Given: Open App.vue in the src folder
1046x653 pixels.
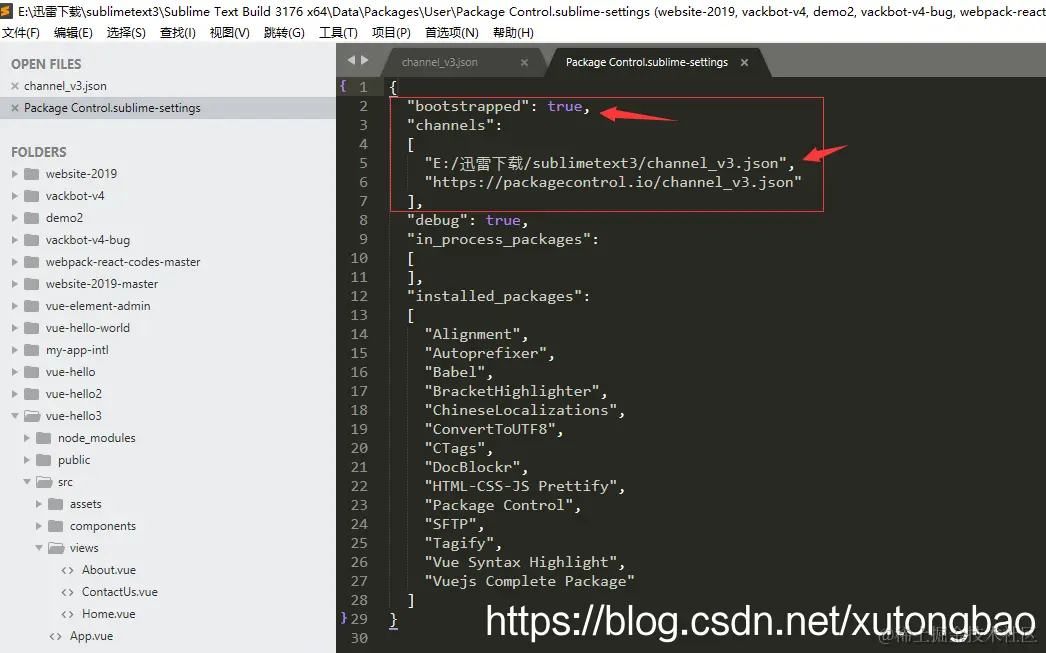Looking at the screenshot, I should pos(91,636).
